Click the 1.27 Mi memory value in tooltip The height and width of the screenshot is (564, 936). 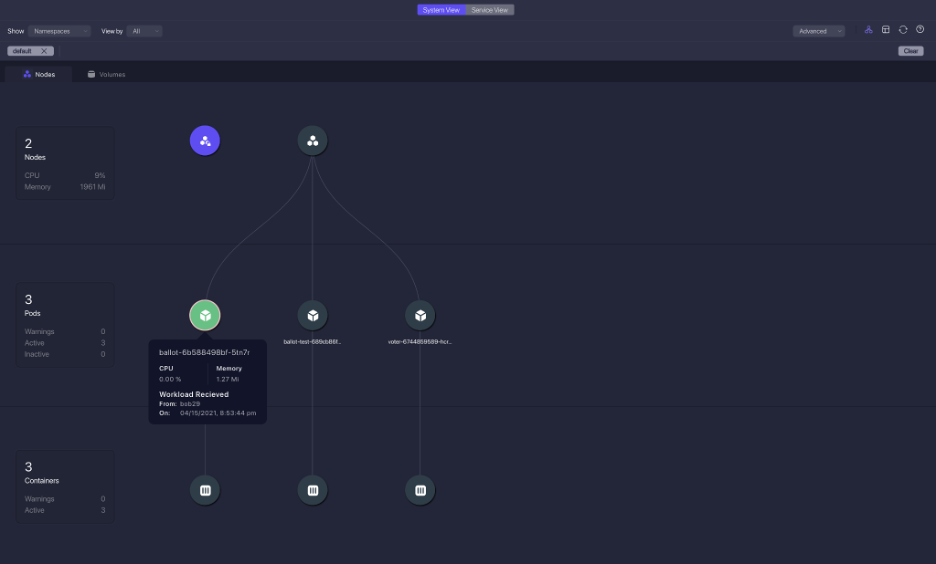pos(227,380)
